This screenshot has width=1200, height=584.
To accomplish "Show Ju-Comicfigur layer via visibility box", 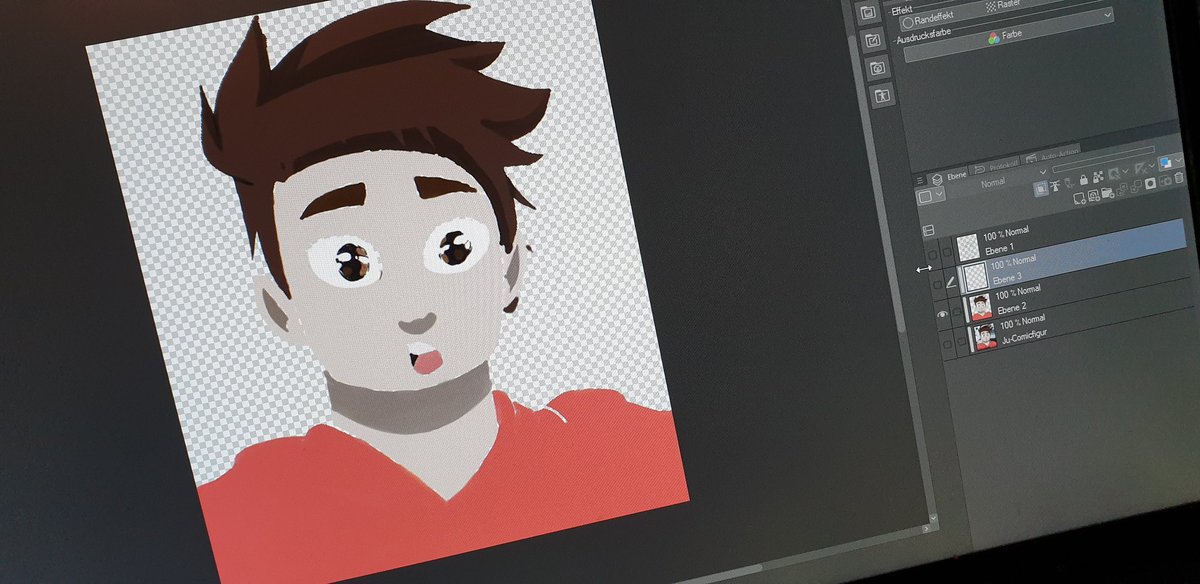I will tap(947, 345).
